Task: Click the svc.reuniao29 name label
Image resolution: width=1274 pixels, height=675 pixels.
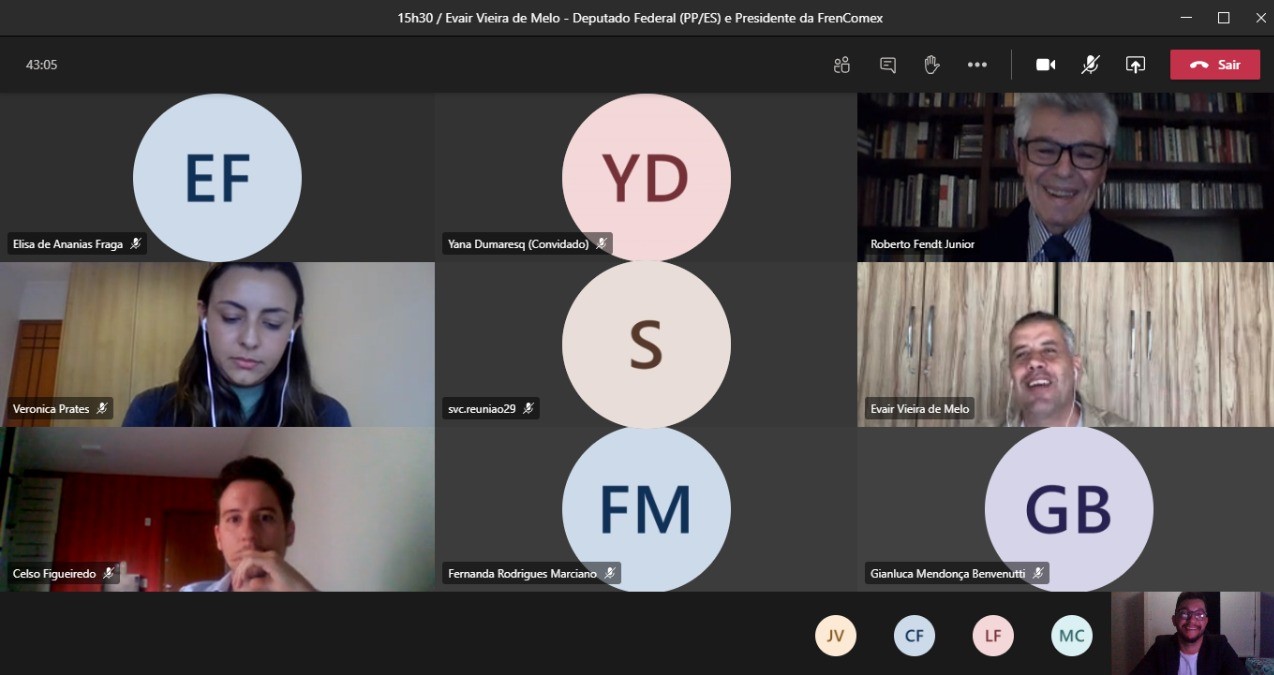Action: tap(491, 408)
